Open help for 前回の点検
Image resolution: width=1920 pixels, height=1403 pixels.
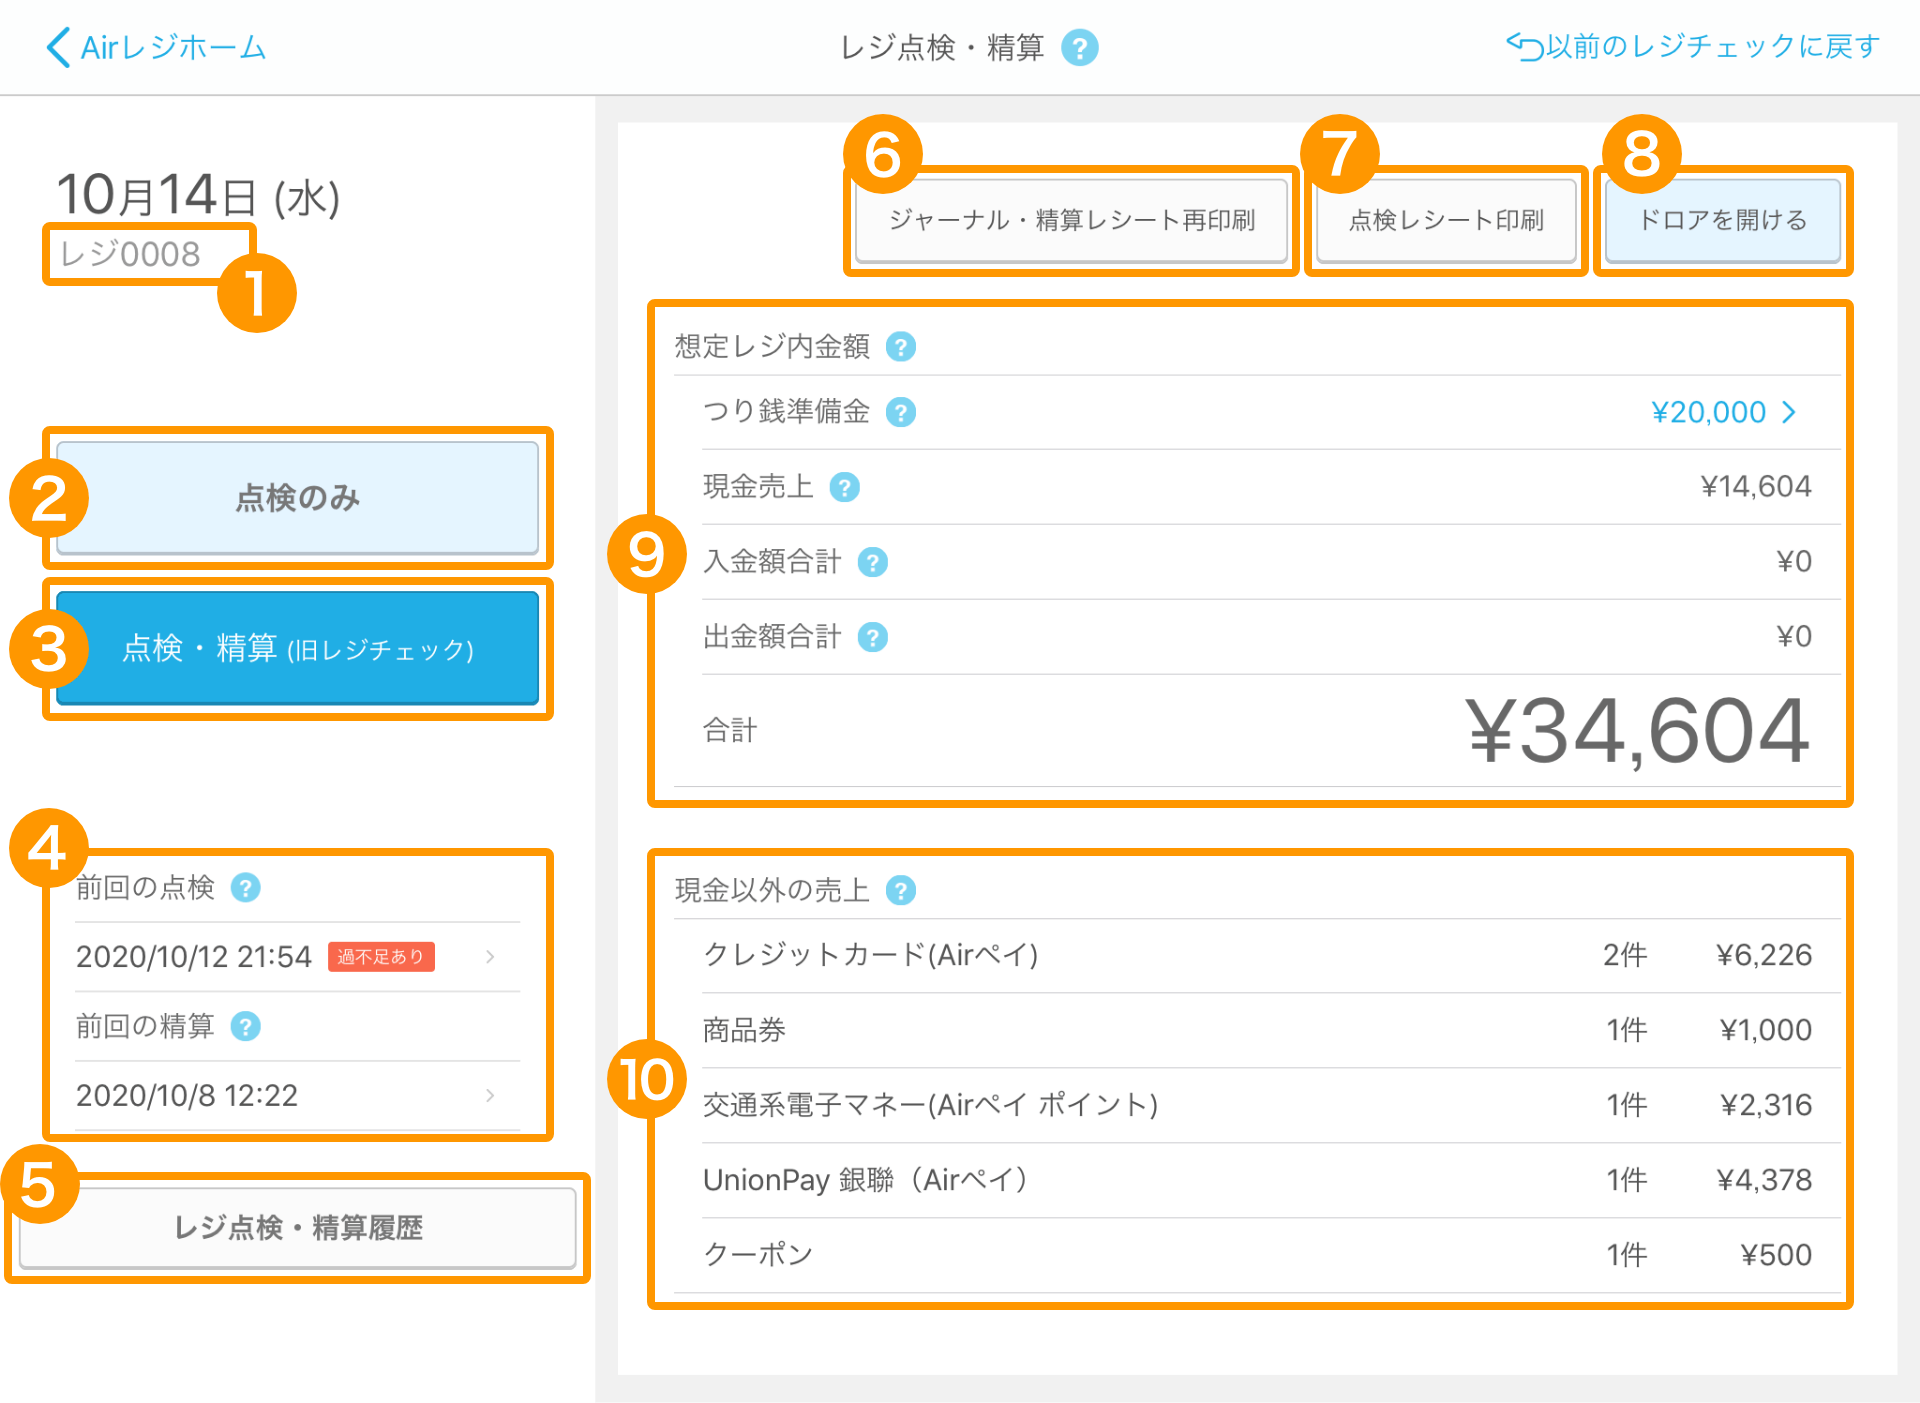click(245, 887)
